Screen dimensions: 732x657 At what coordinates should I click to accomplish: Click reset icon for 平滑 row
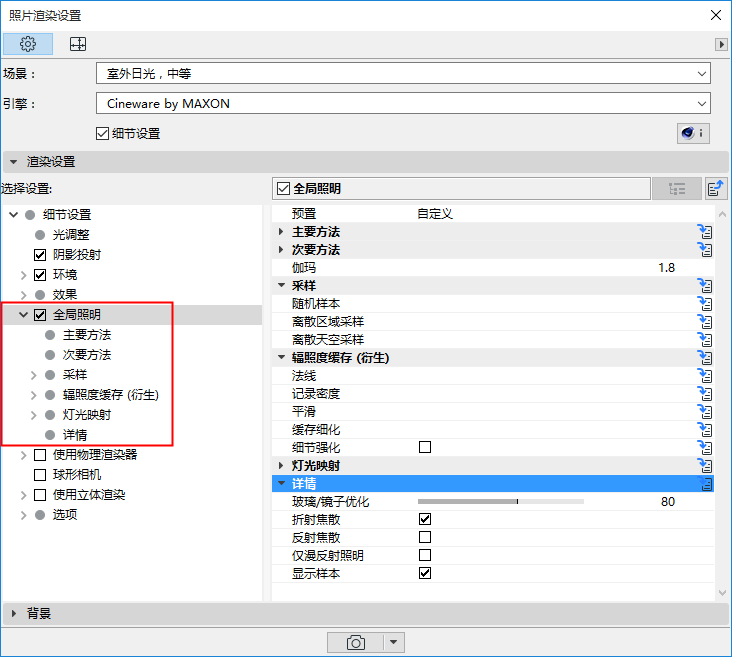[x=705, y=411]
